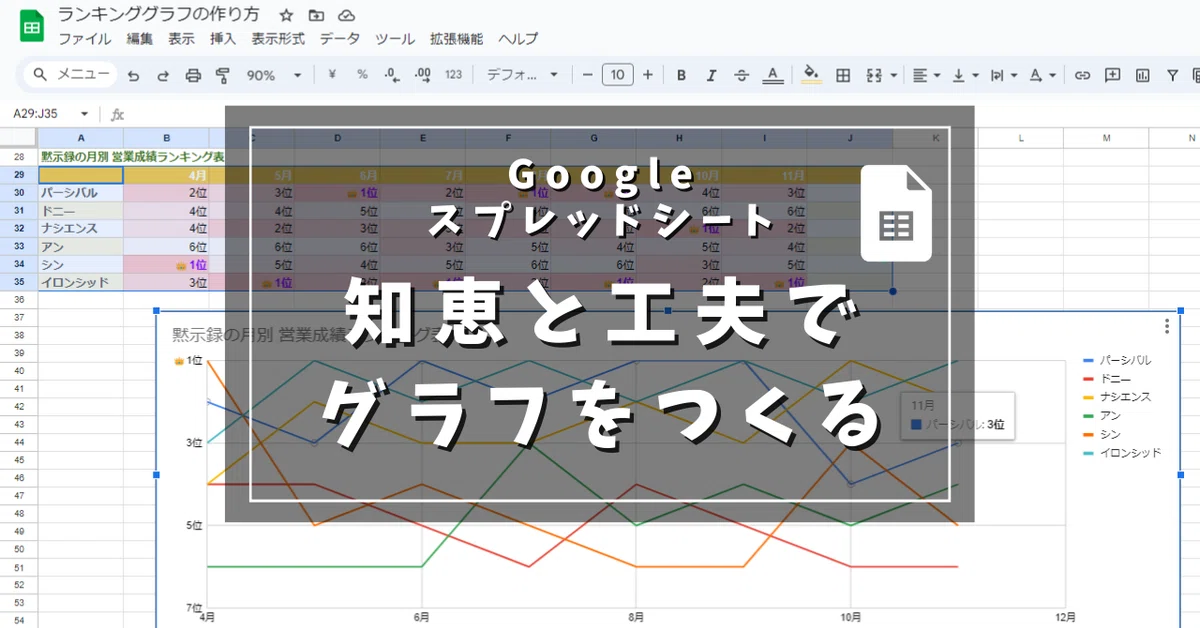Insert a comment

click(1112, 75)
